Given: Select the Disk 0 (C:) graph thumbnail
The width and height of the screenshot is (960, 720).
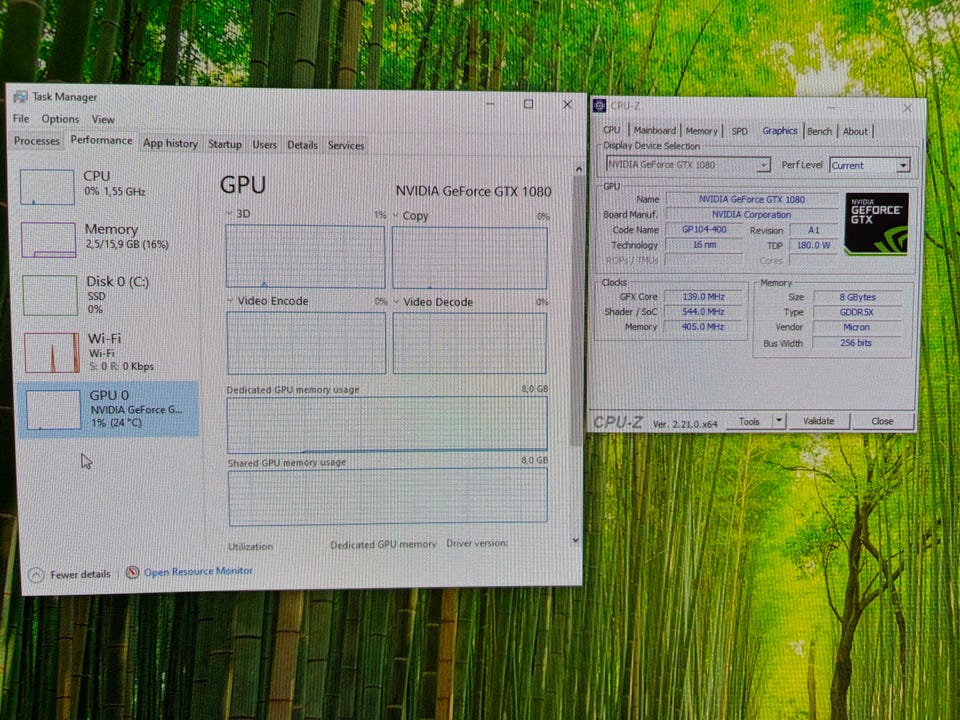Looking at the screenshot, I should 50,295.
